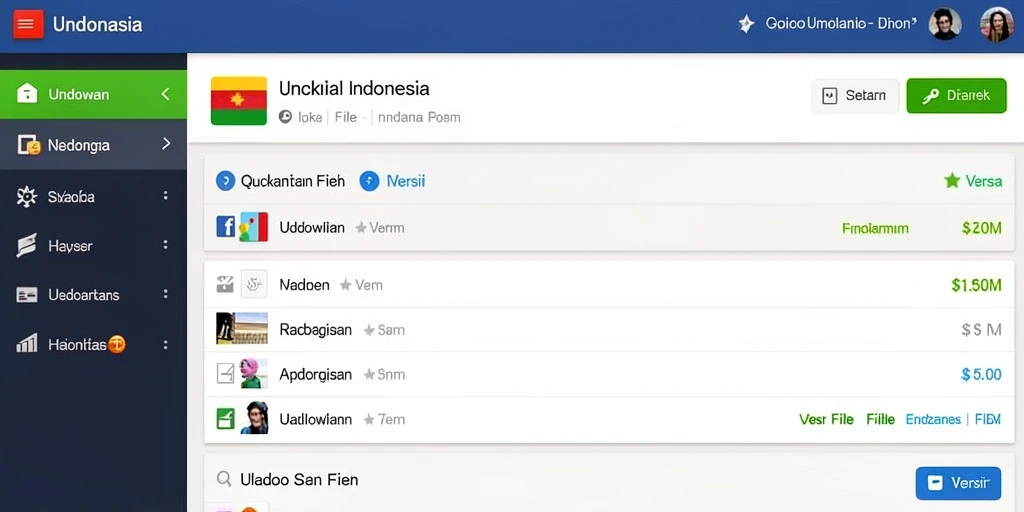Click the Syaoba gear icon

click(x=27, y=197)
